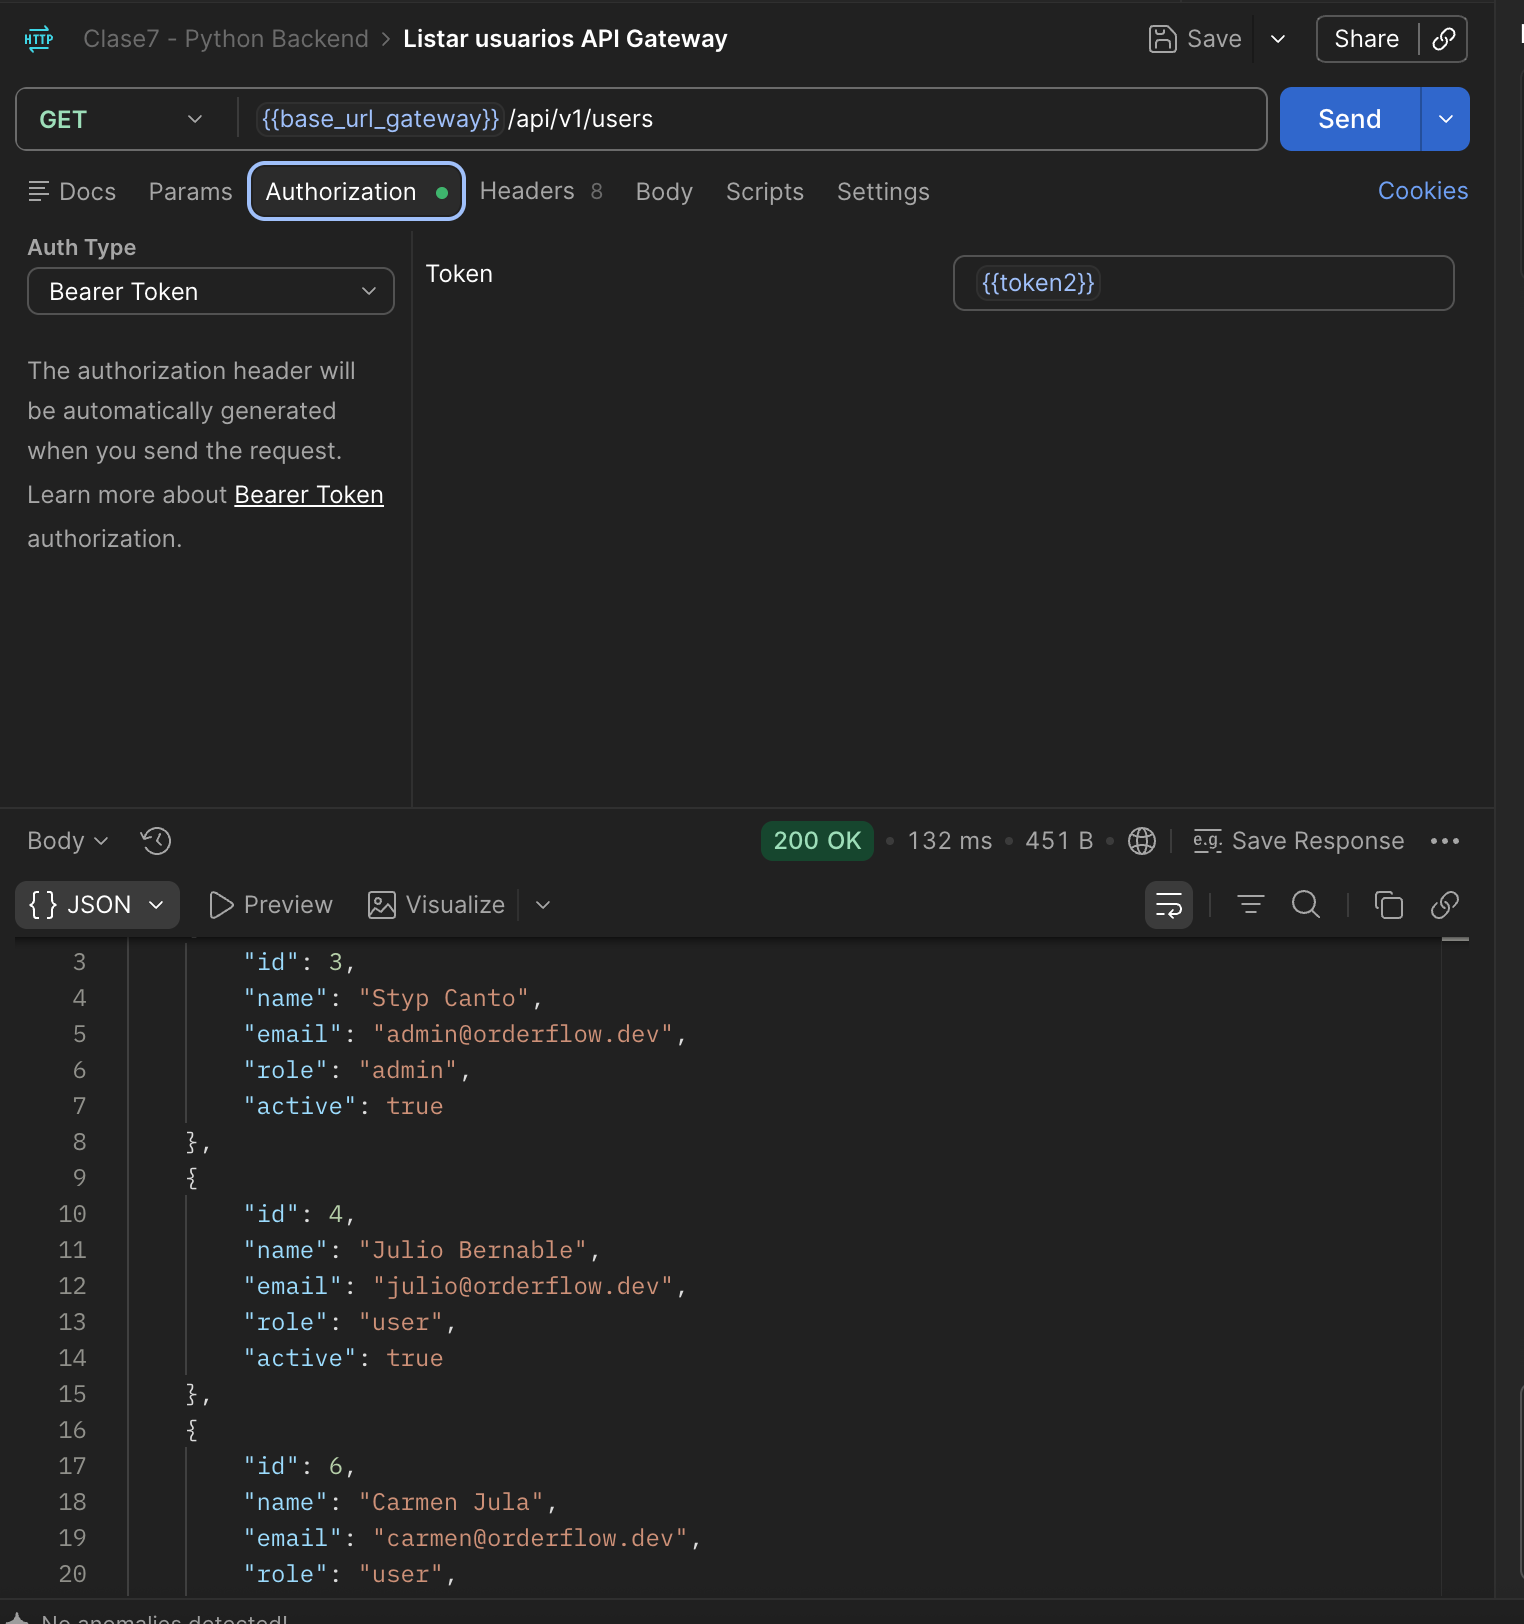Expand the Save options chevron
Image resolution: width=1524 pixels, height=1624 pixels.
pos(1278,39)
